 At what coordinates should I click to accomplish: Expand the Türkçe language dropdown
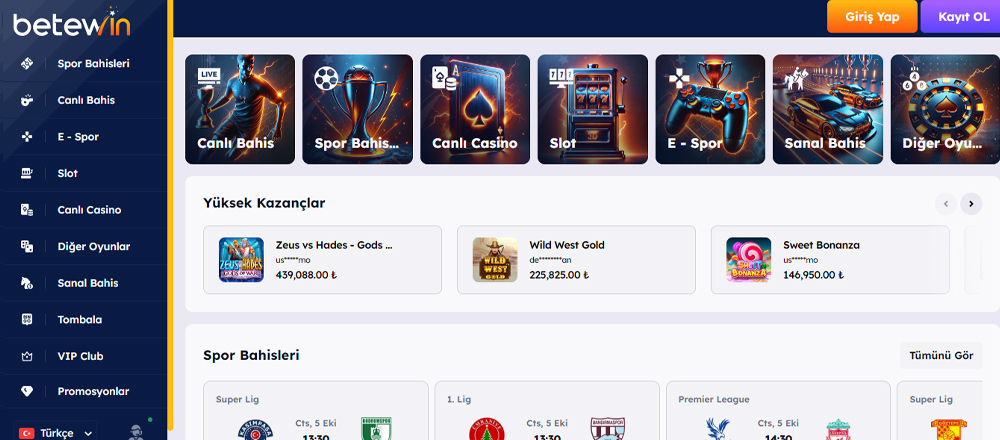[55, 432]
